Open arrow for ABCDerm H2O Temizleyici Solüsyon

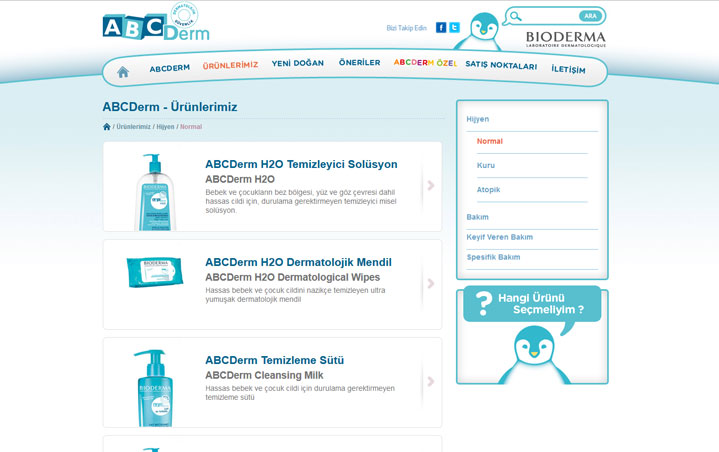point(431,185)
